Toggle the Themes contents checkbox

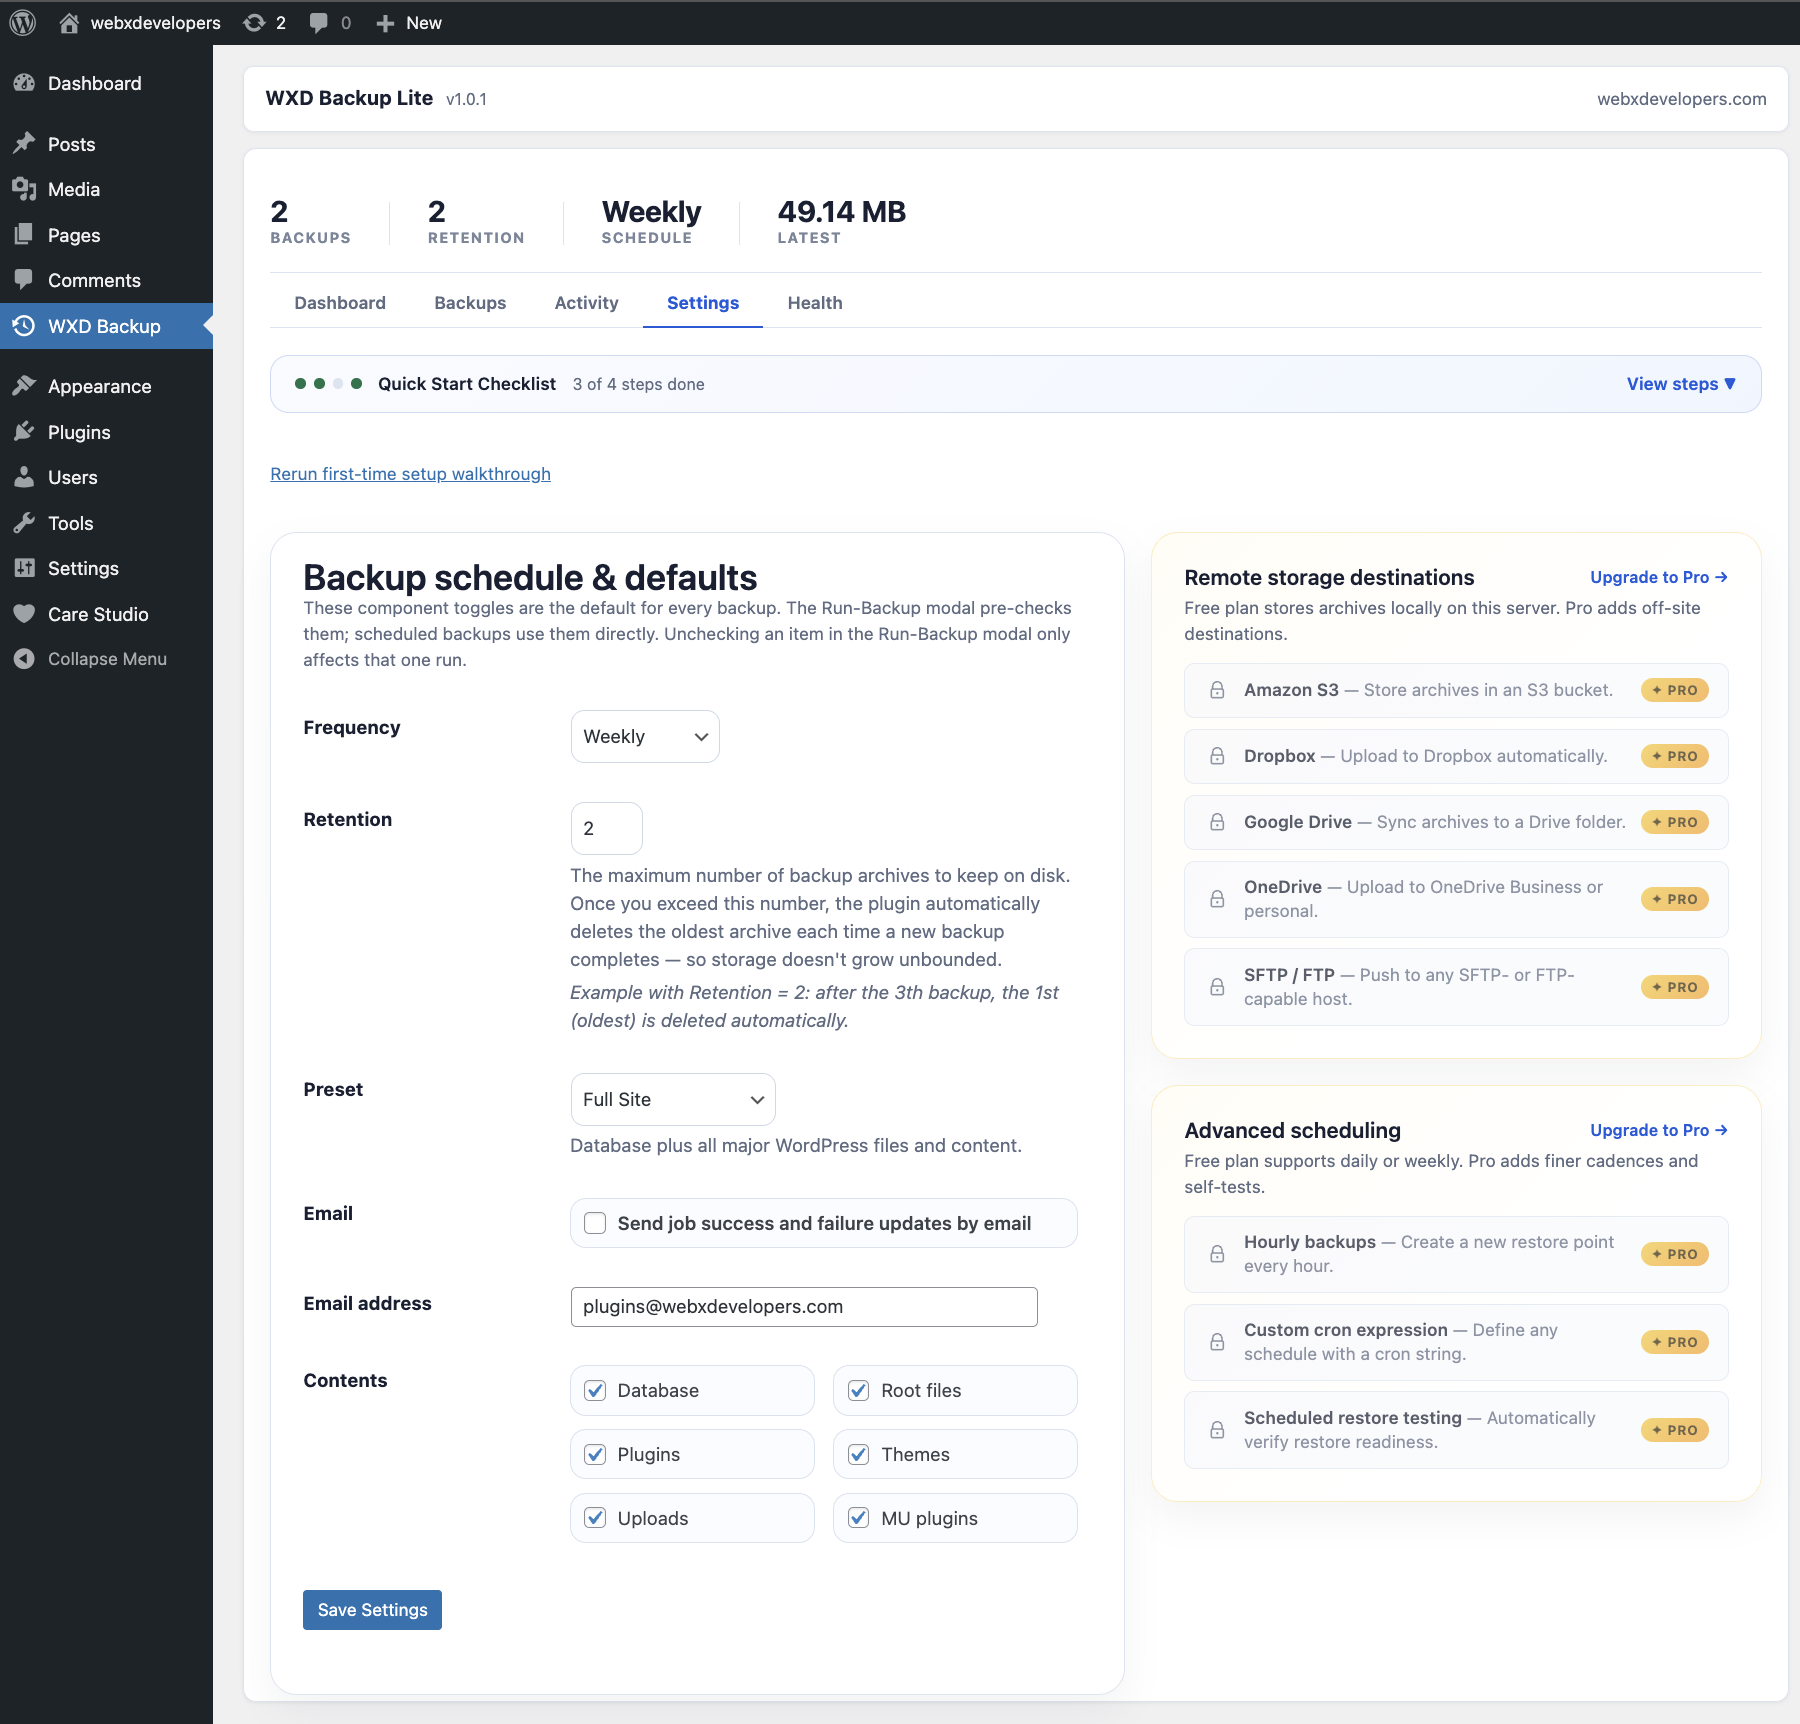(858, 1454)
